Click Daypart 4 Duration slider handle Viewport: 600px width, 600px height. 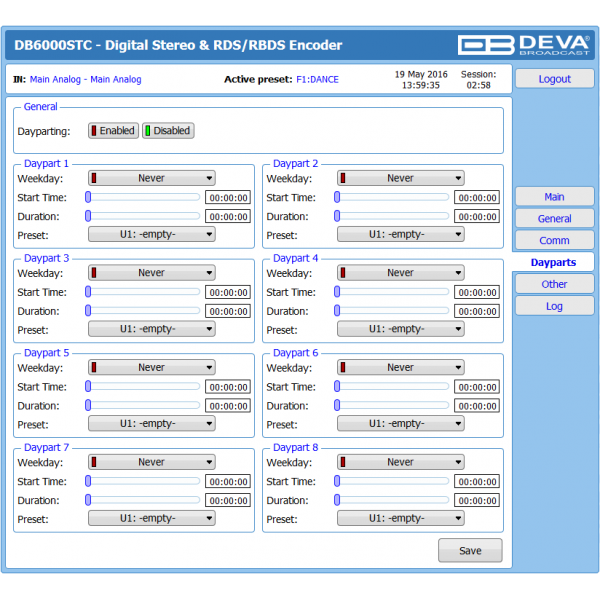(x=337, y=311)
